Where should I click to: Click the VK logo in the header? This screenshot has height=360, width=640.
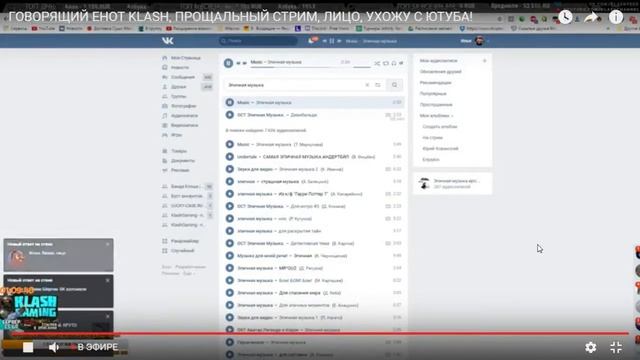(x=167, y=41)
